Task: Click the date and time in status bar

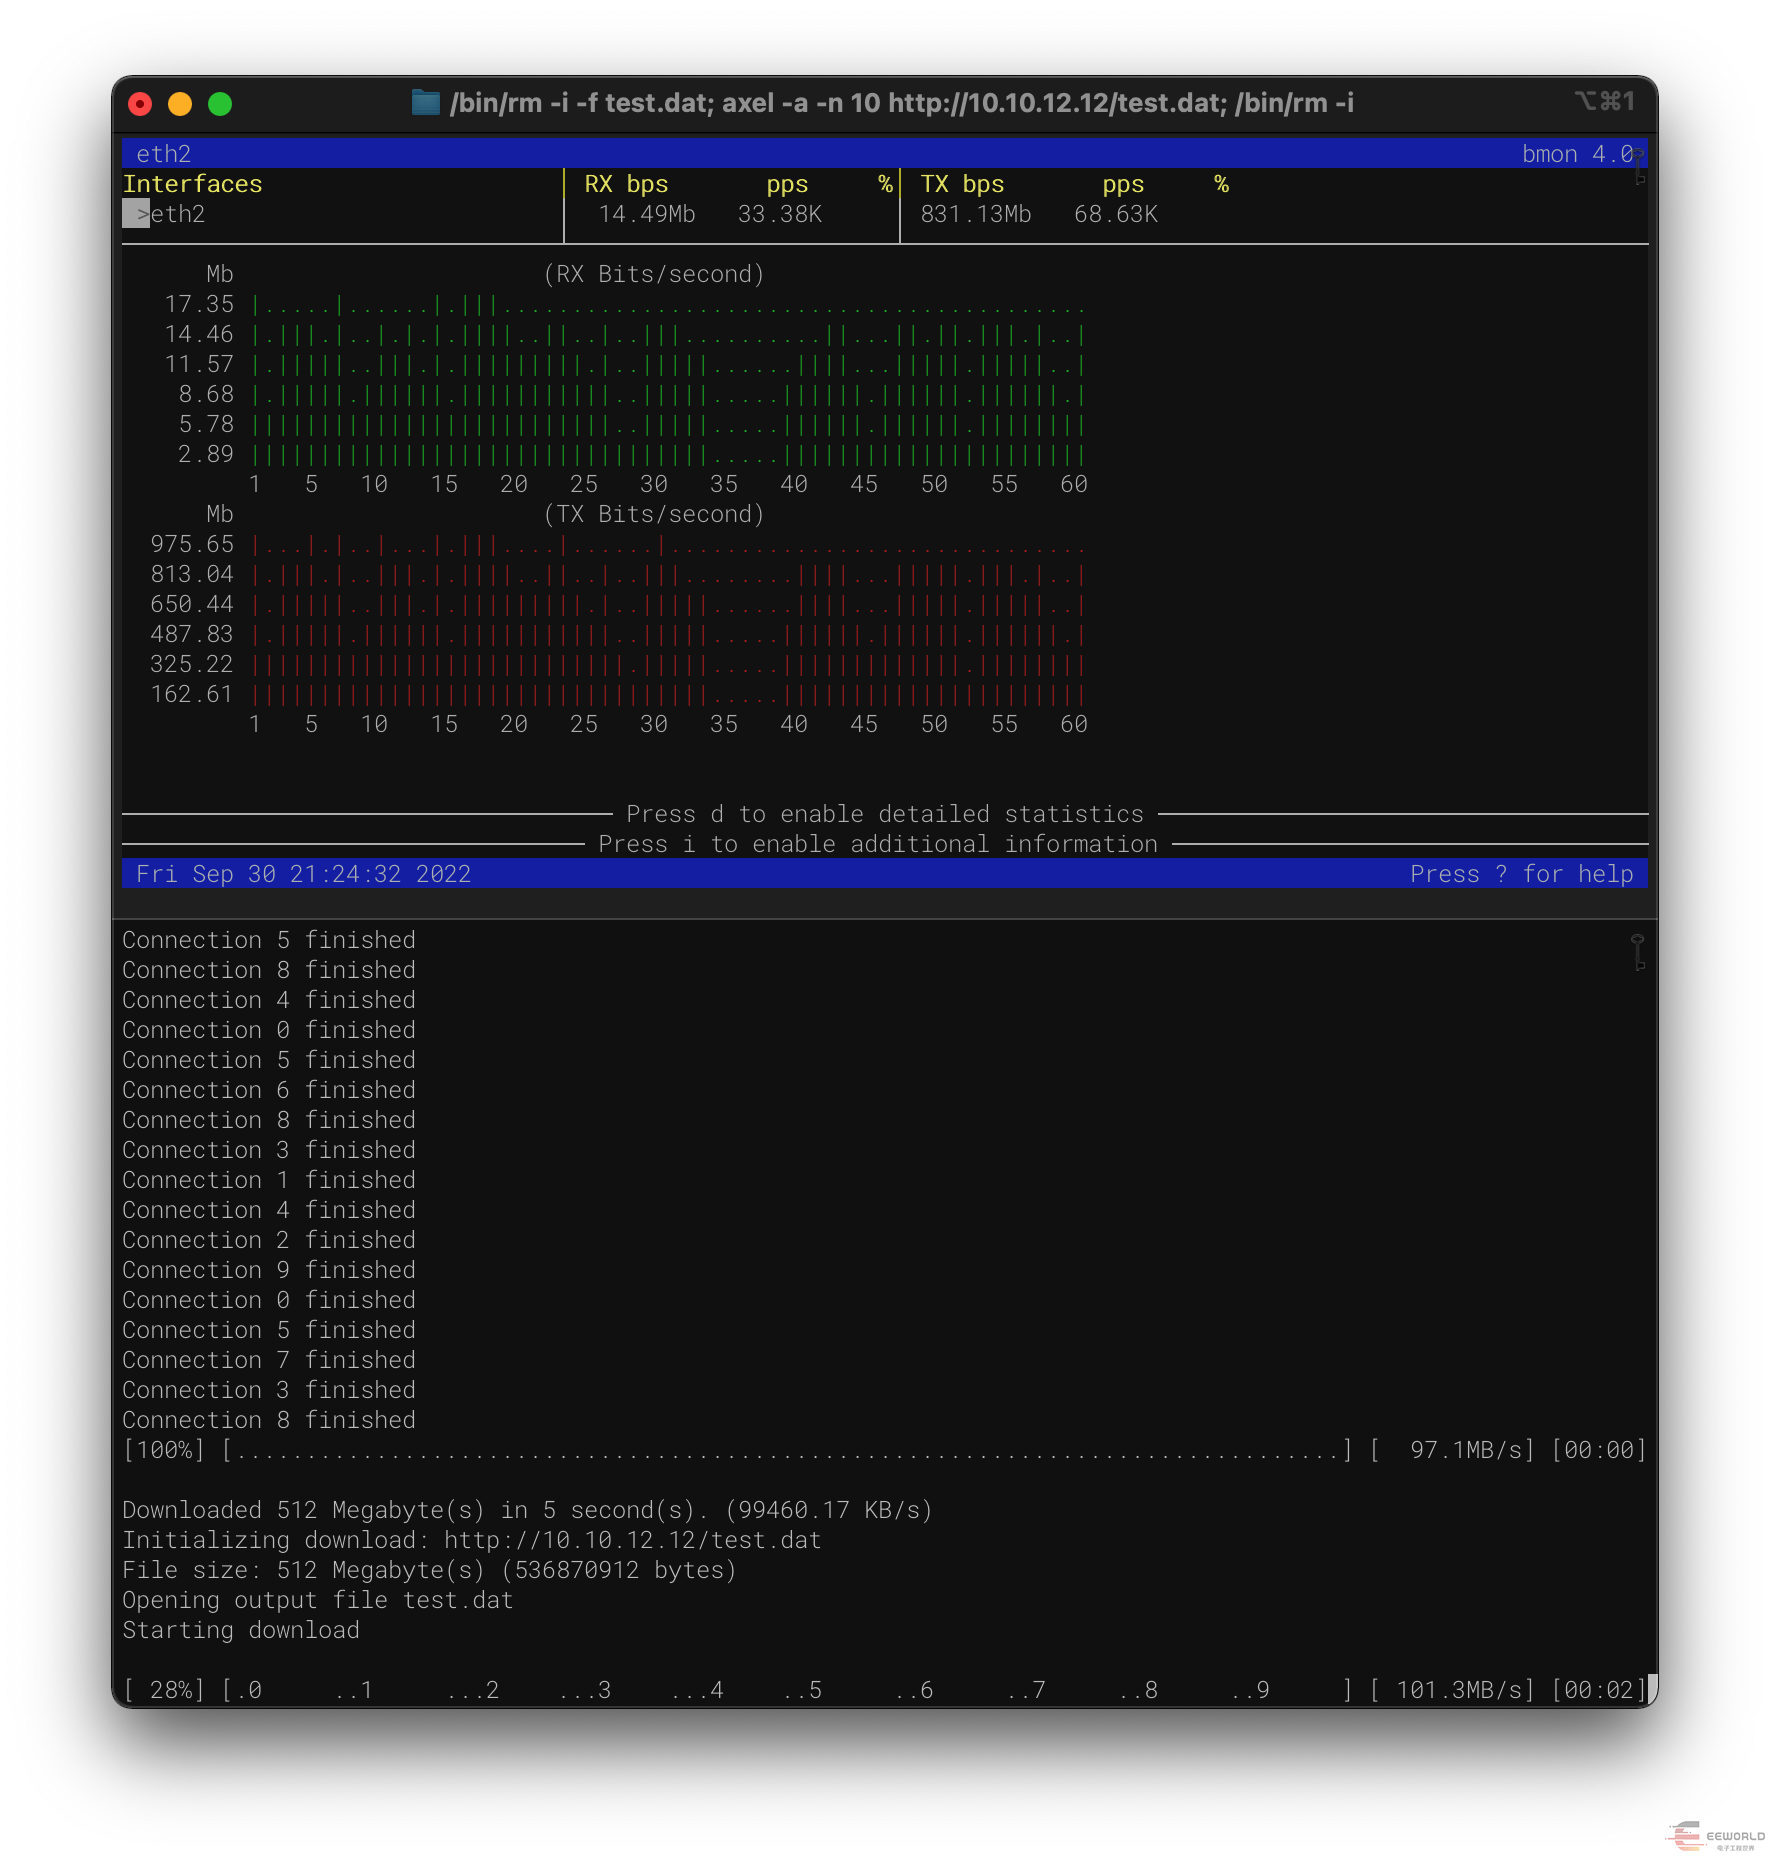Action: tap(303, 874)
